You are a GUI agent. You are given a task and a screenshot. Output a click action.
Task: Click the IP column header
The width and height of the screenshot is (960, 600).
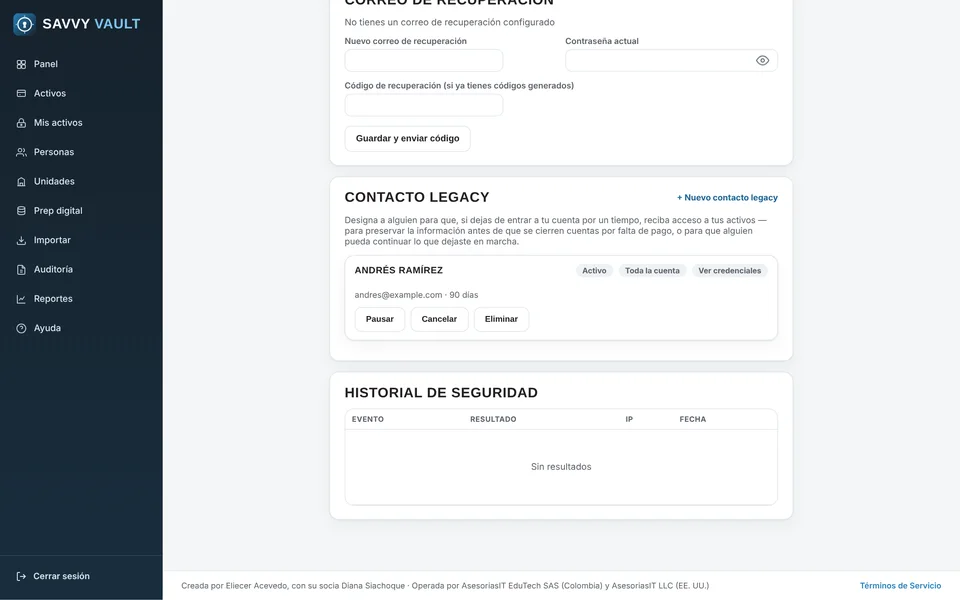coord(629,419)
